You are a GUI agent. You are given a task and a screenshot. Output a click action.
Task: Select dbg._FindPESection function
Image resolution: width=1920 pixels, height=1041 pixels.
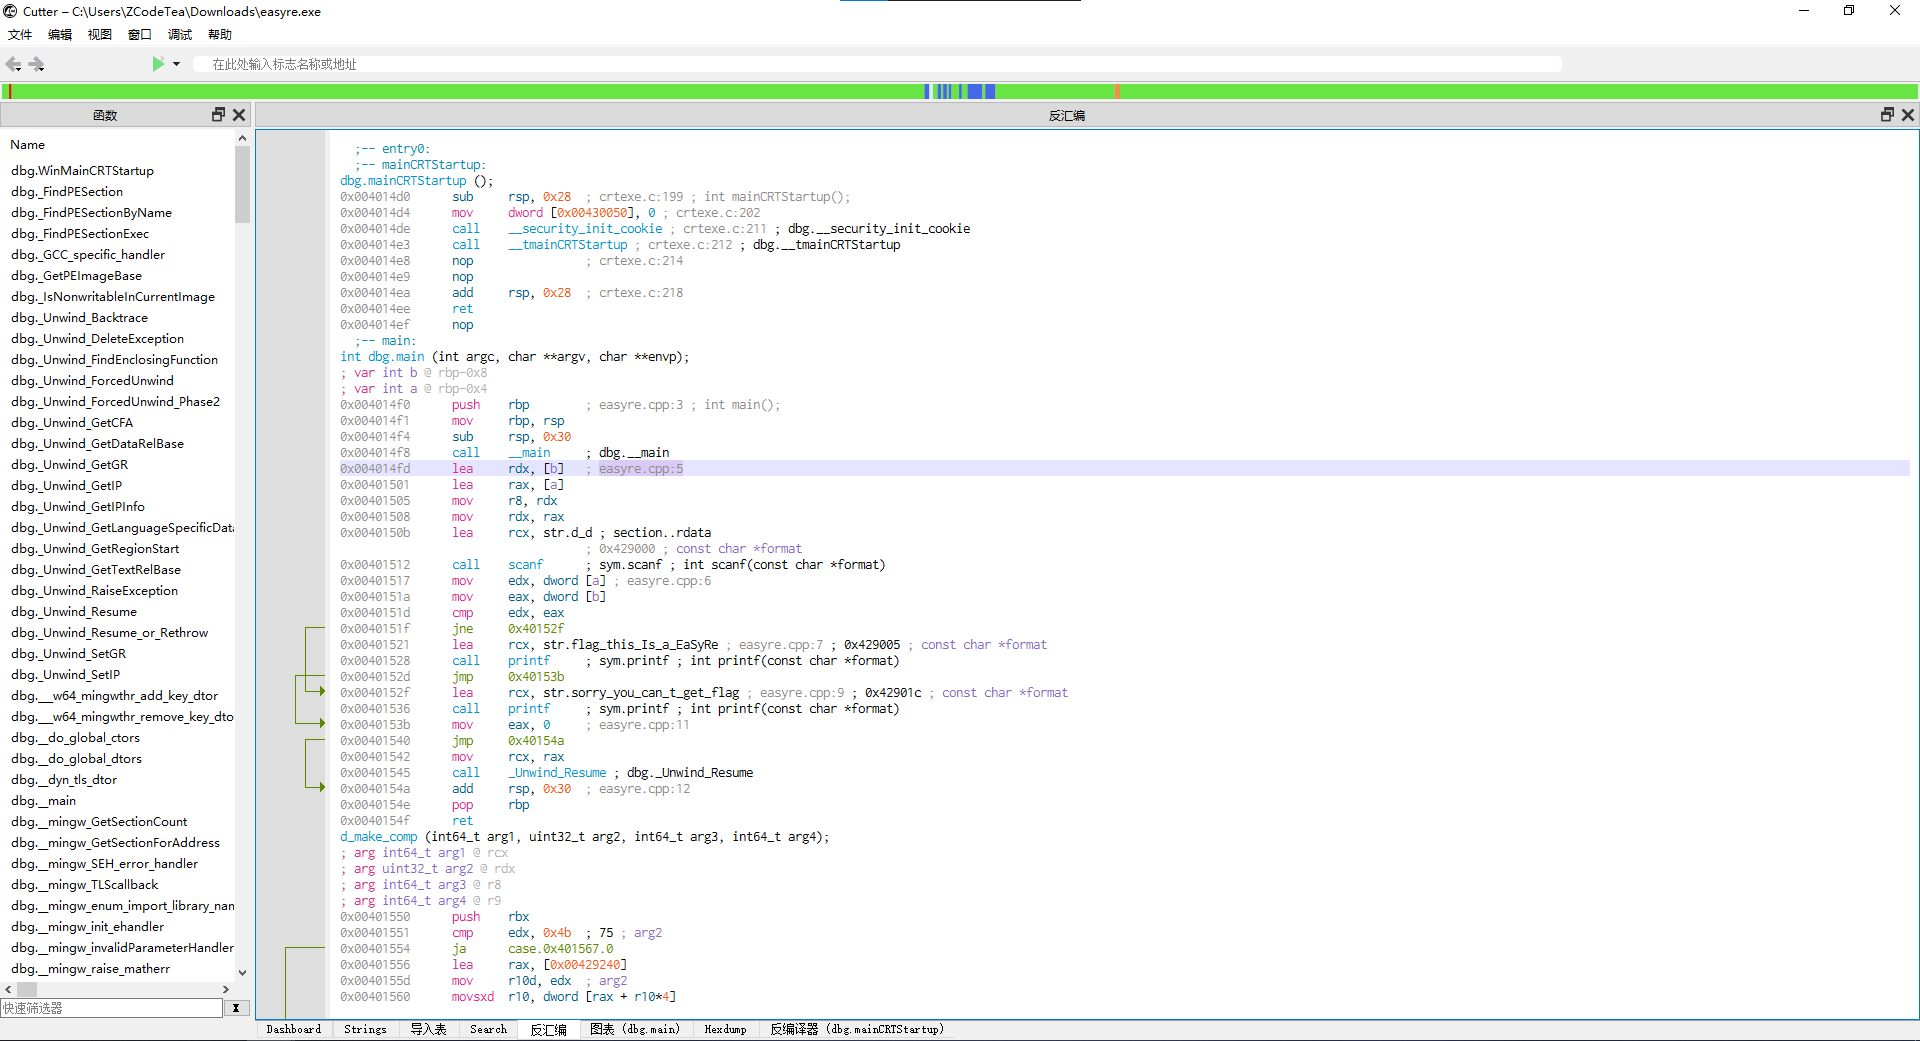point(67,192)
